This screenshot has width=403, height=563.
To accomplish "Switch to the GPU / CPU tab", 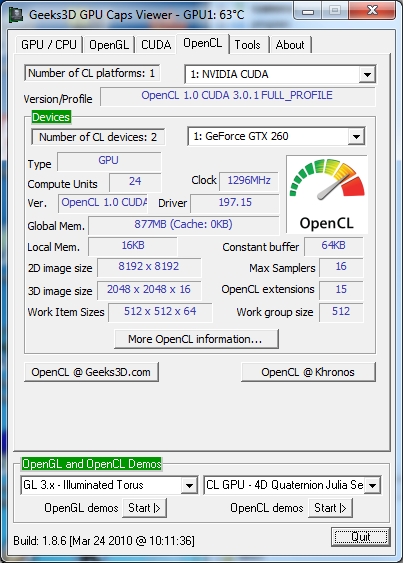I will coord(49,45).
